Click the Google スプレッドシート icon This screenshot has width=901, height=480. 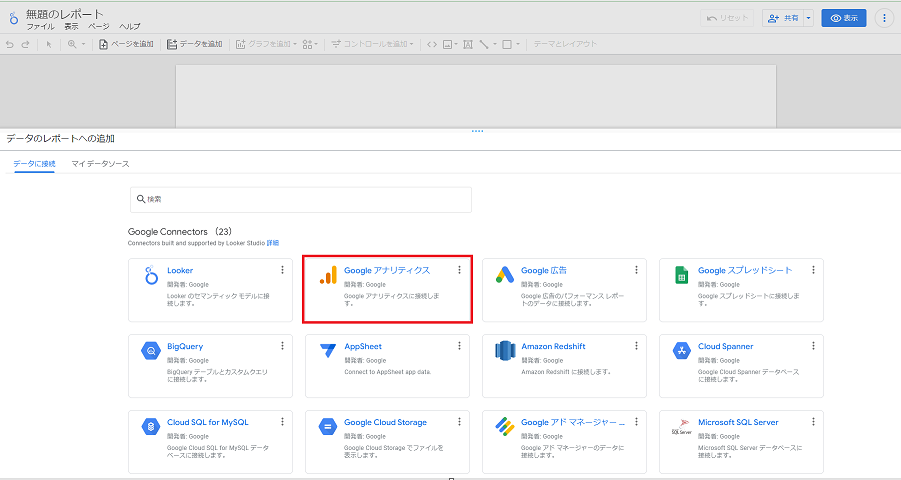[682, 276]
